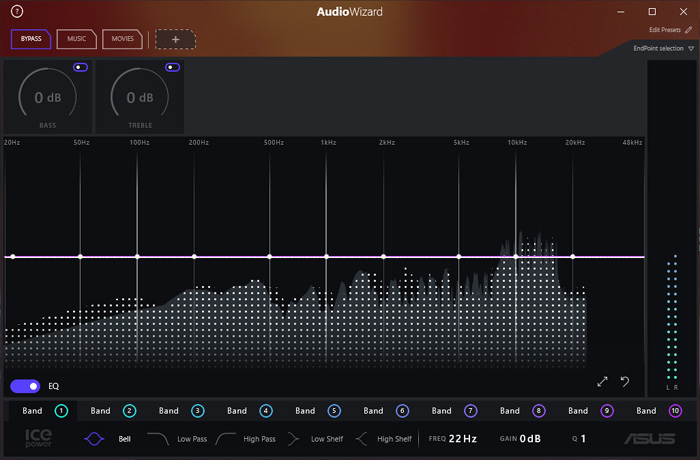Click the band 1 circle number icon
The width and height of the screenshot is (700, 460).
tap(61, 410)
